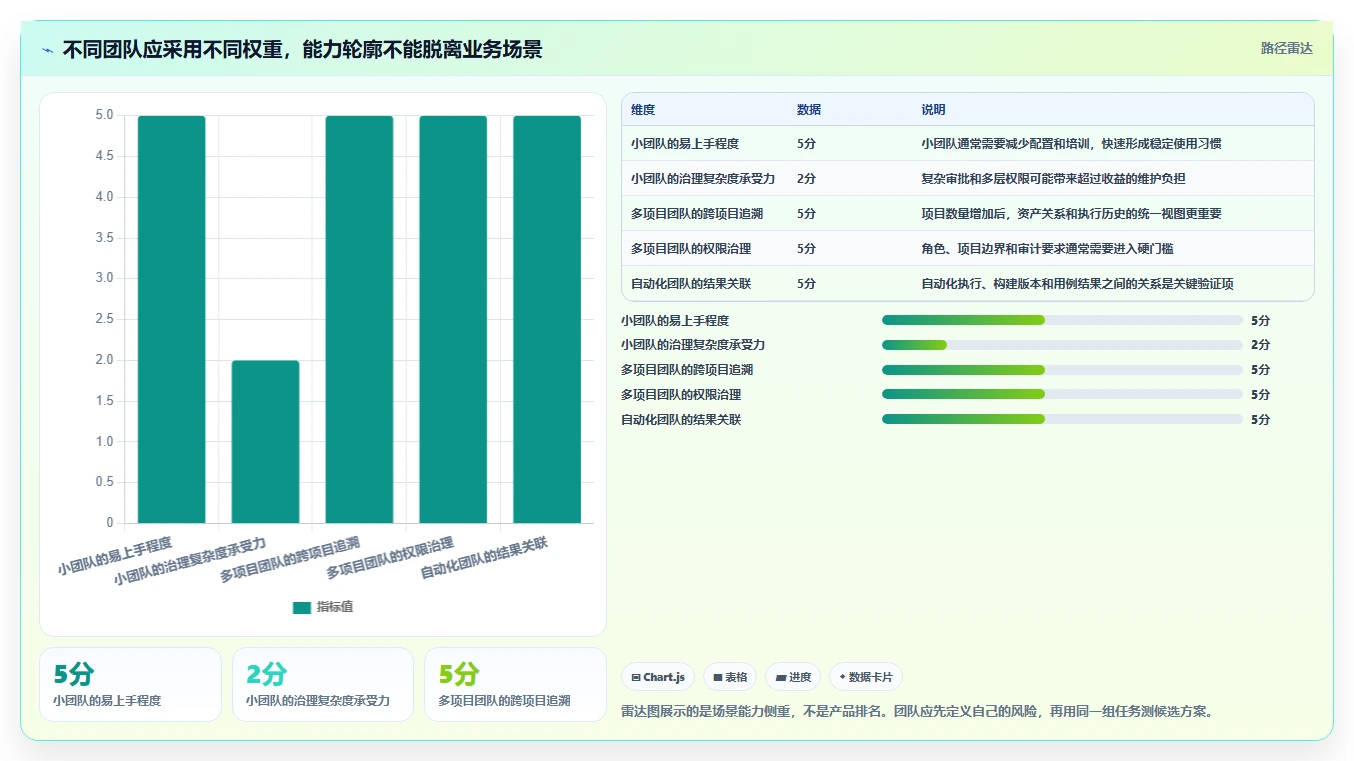Click the 指标值 legend text
Viewport: 1354px width, 761px height.
coord(335,607)
